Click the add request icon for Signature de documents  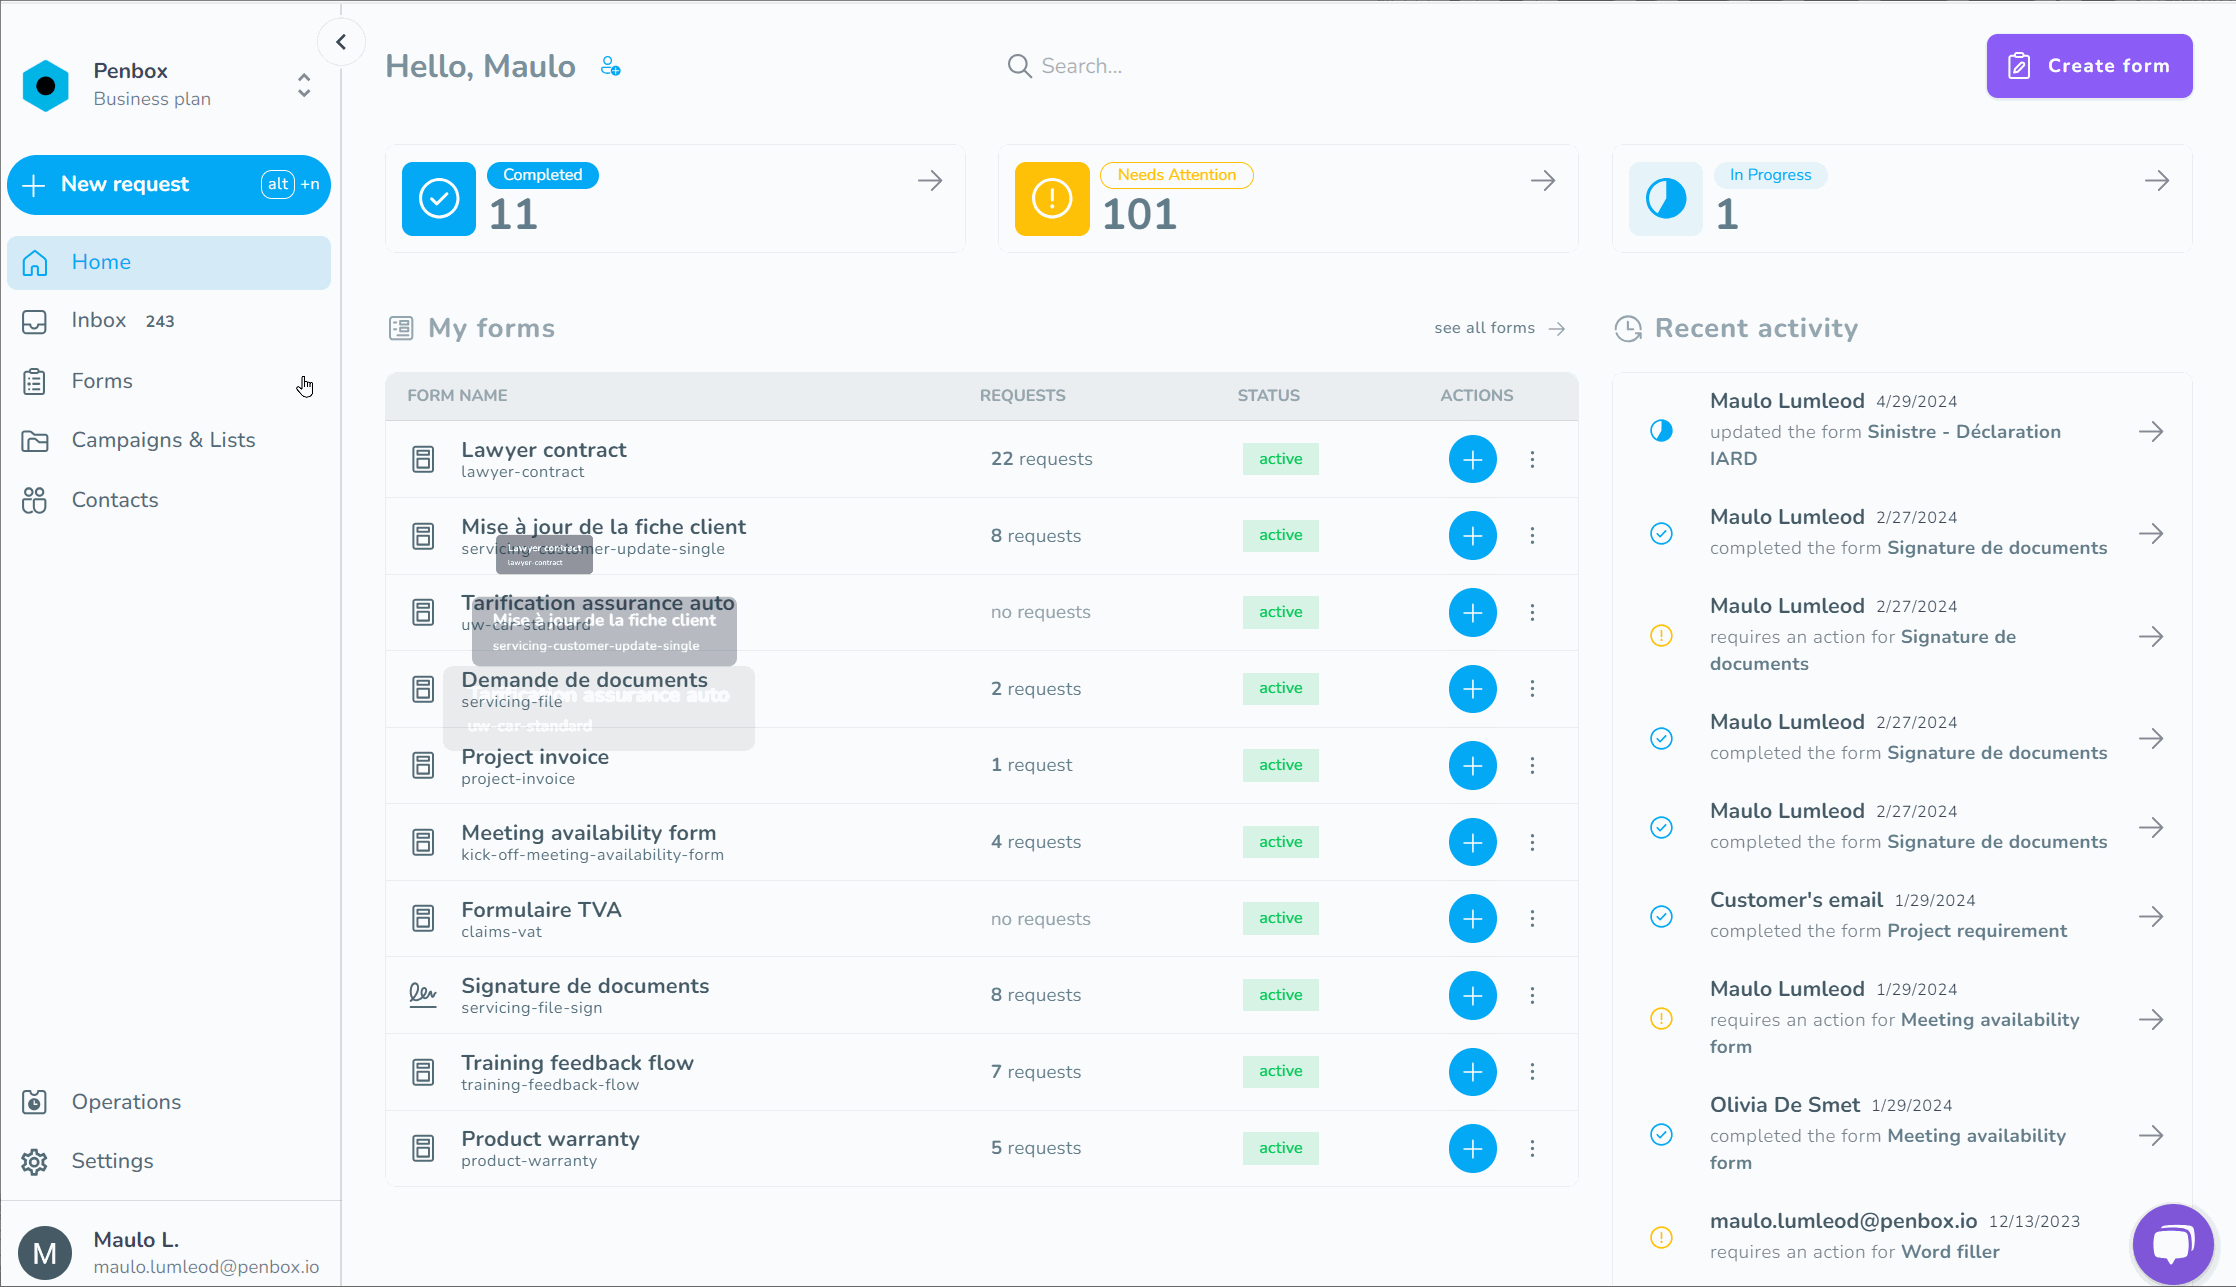(x=1471, y=994)
